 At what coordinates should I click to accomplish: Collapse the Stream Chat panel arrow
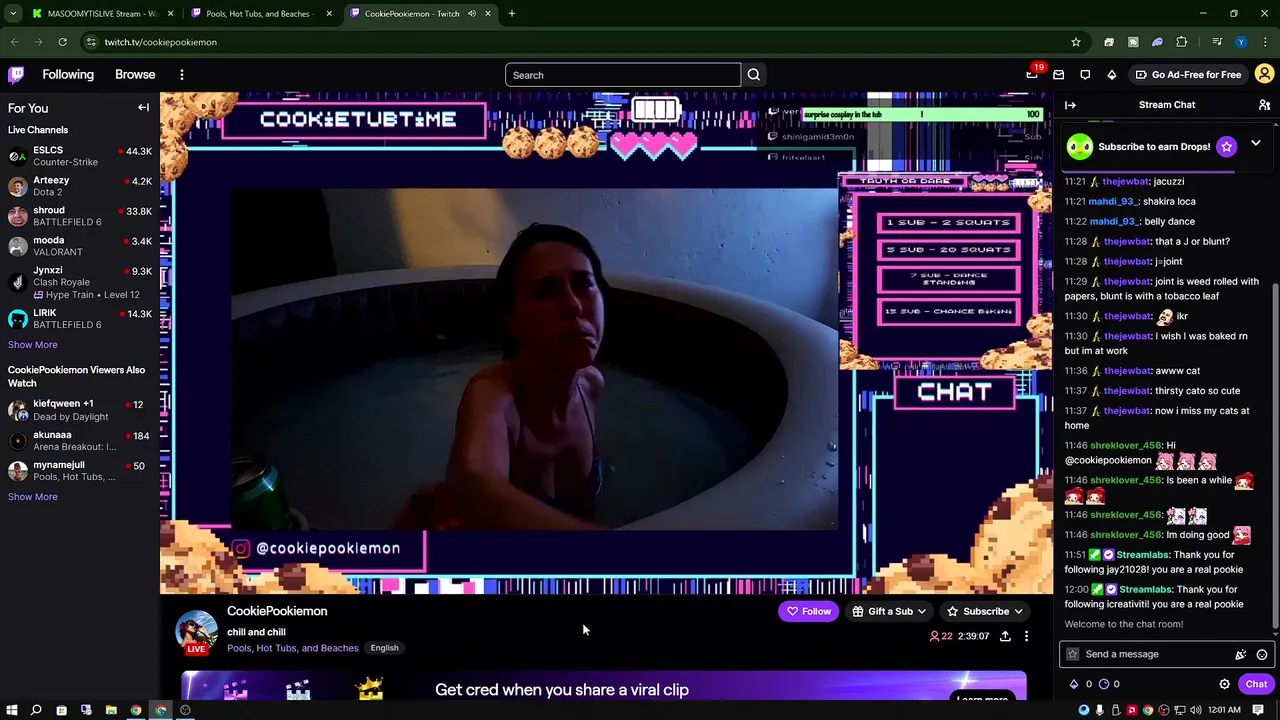pyautogui.click(x=1070, y=105)
